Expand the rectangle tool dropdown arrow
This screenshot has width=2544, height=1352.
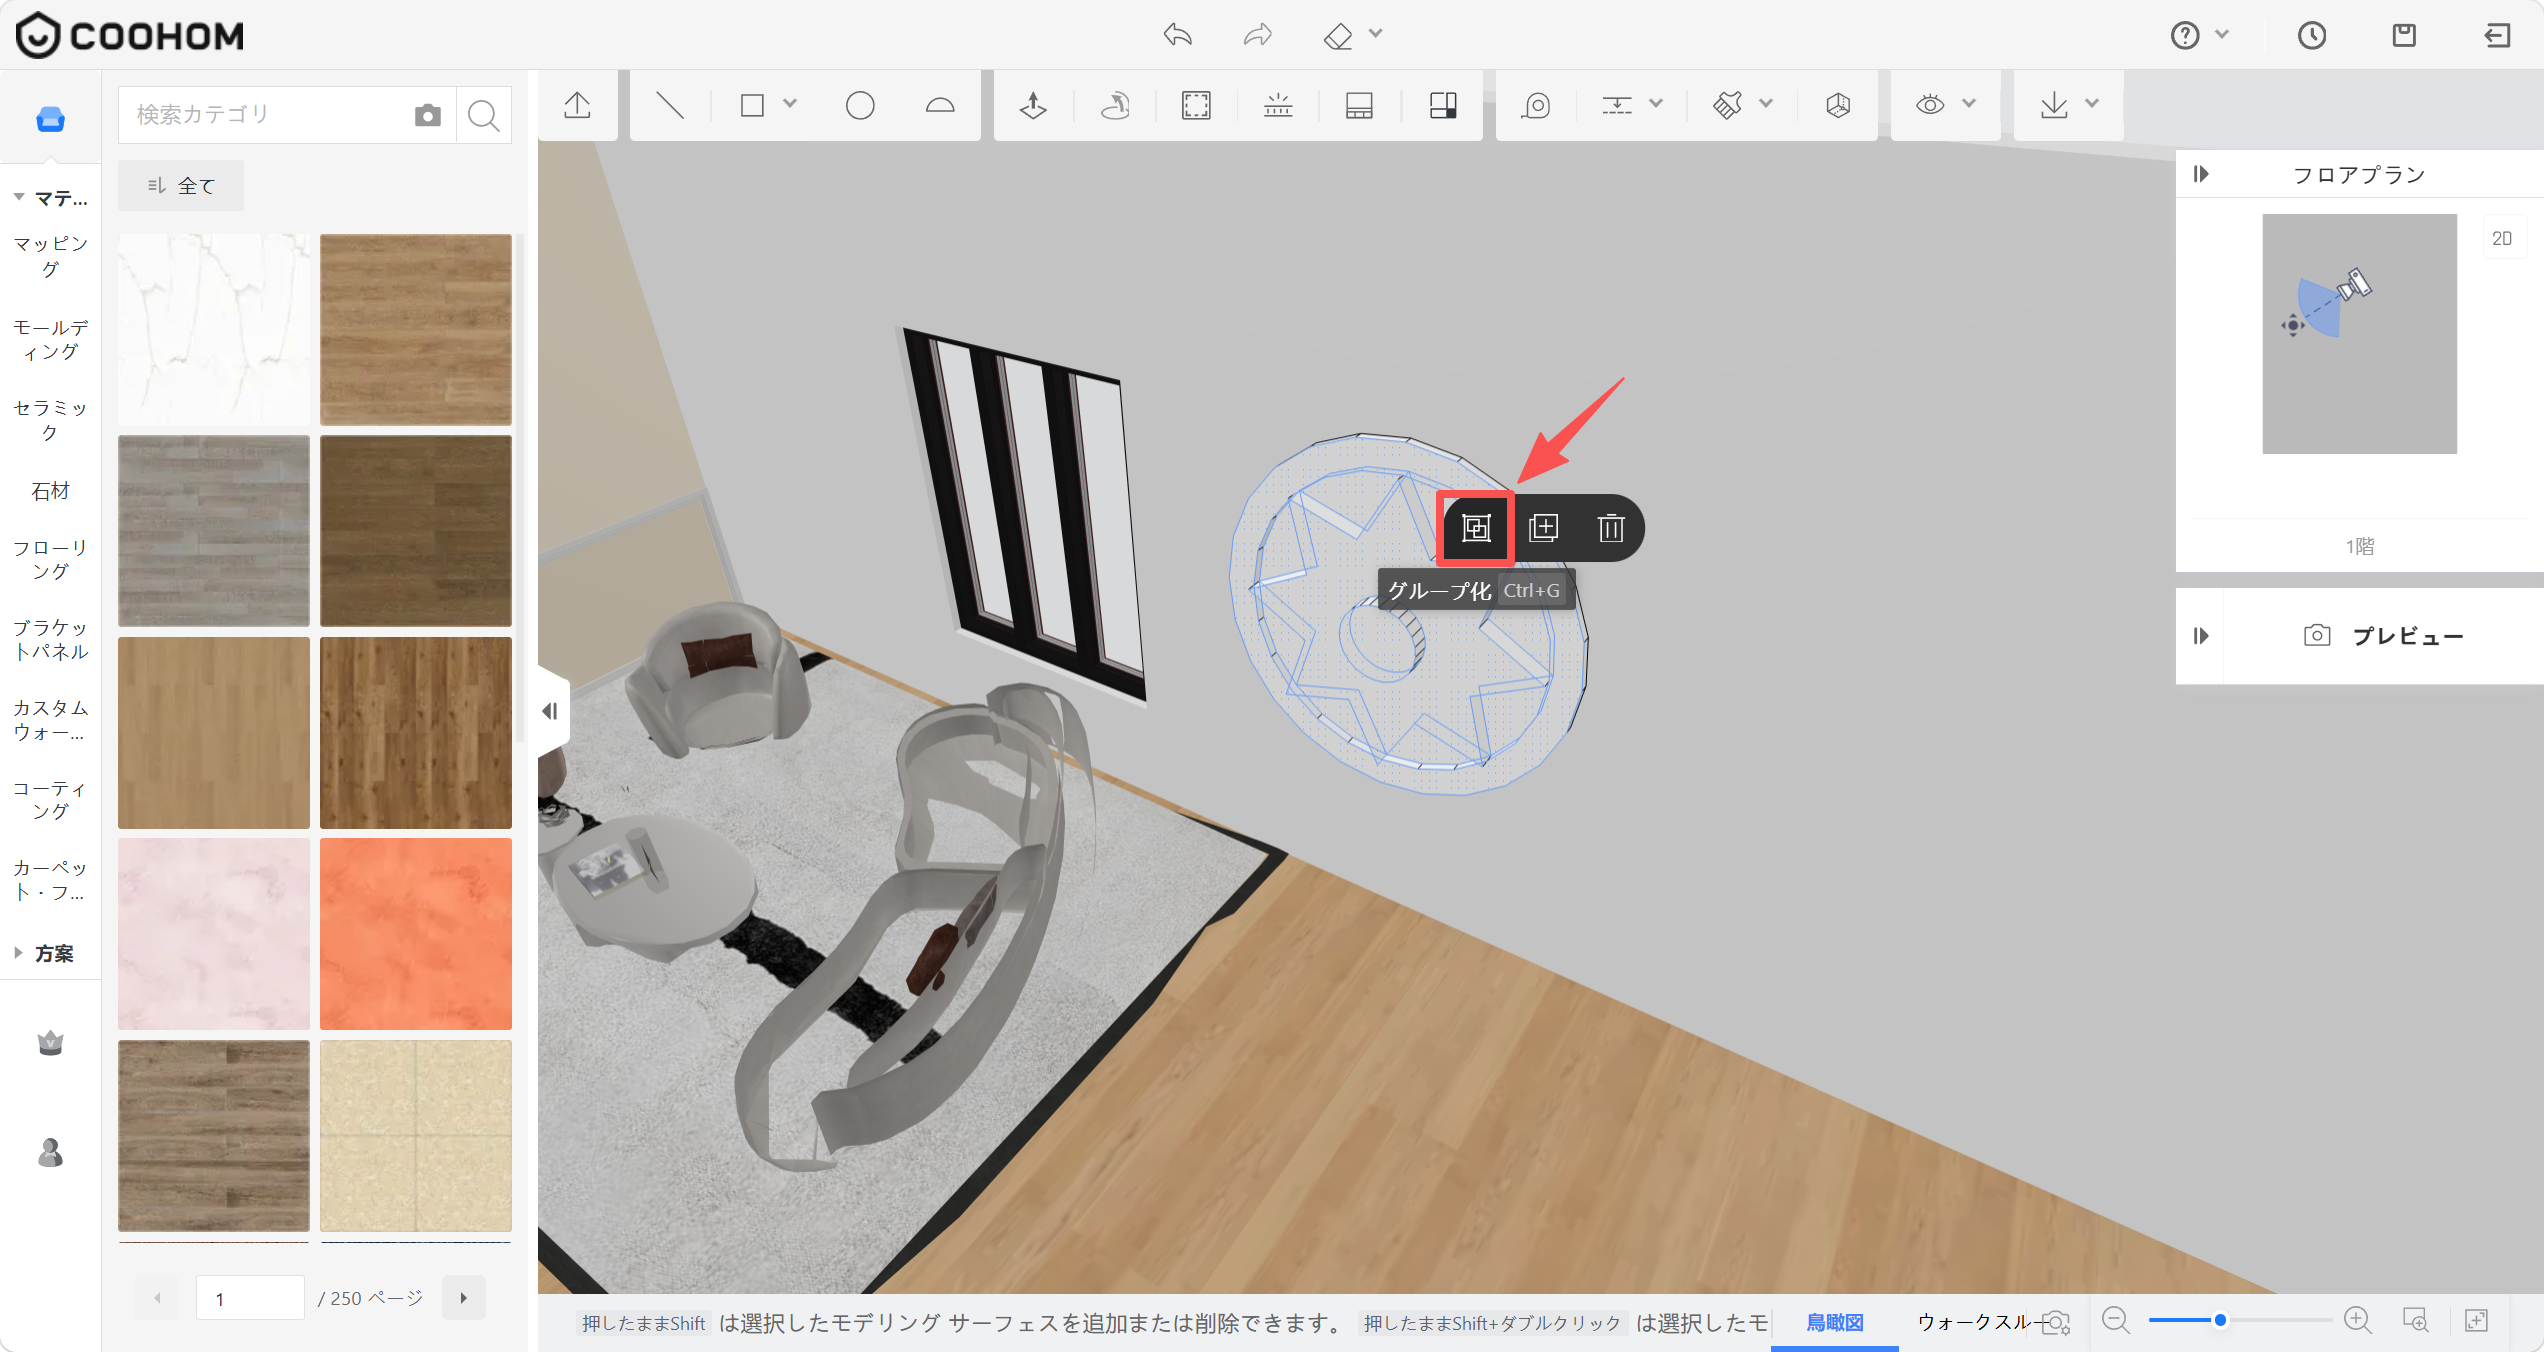790,103
